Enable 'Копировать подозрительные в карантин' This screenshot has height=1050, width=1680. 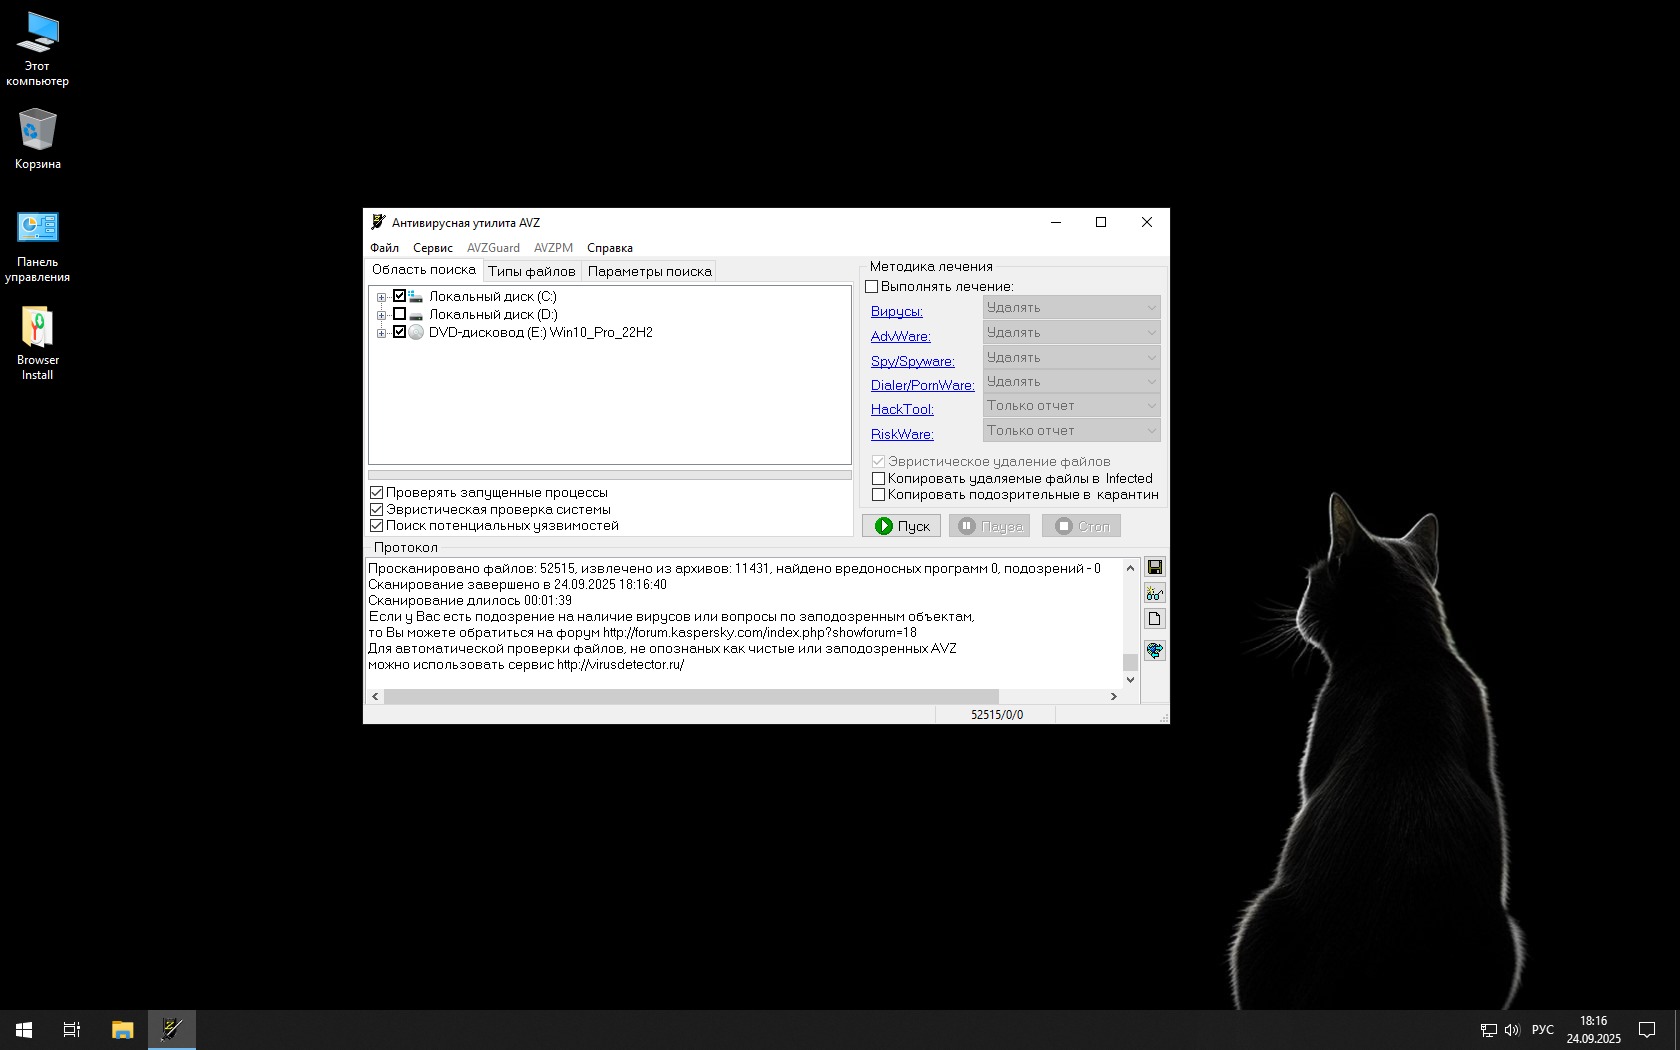(x=878, y=495)
